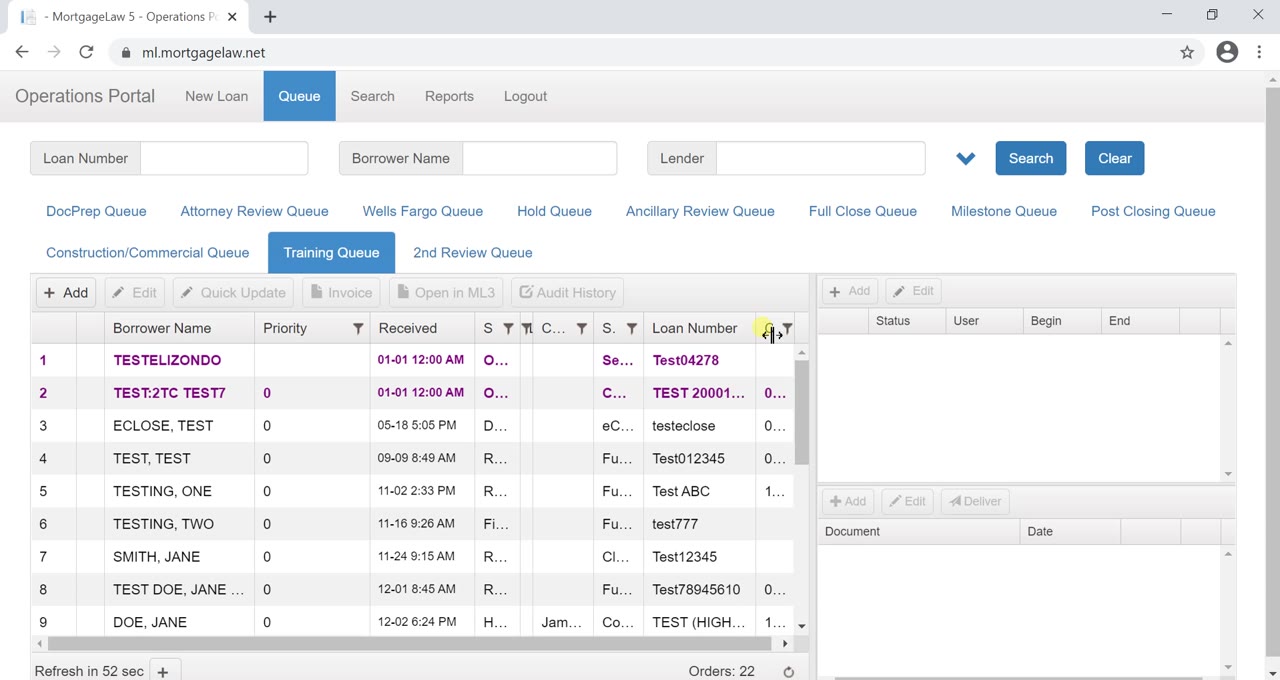Switch to the Hold Queue tab

tap(554, 212)
